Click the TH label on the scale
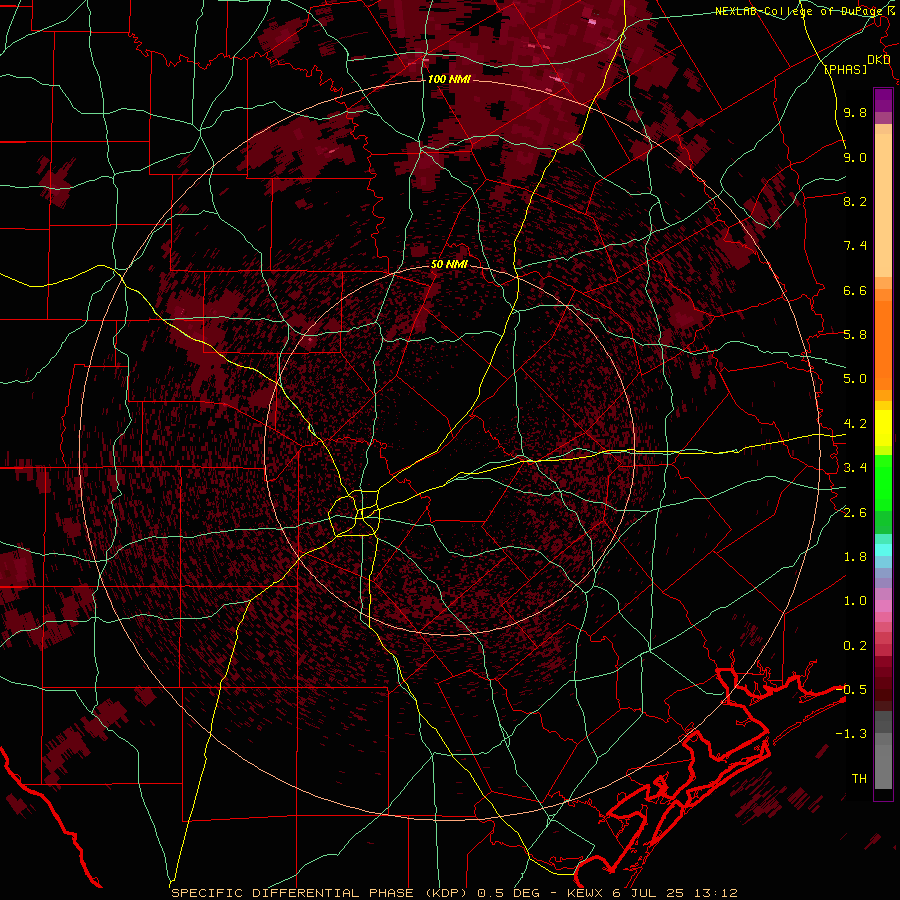 click(859, 779)
